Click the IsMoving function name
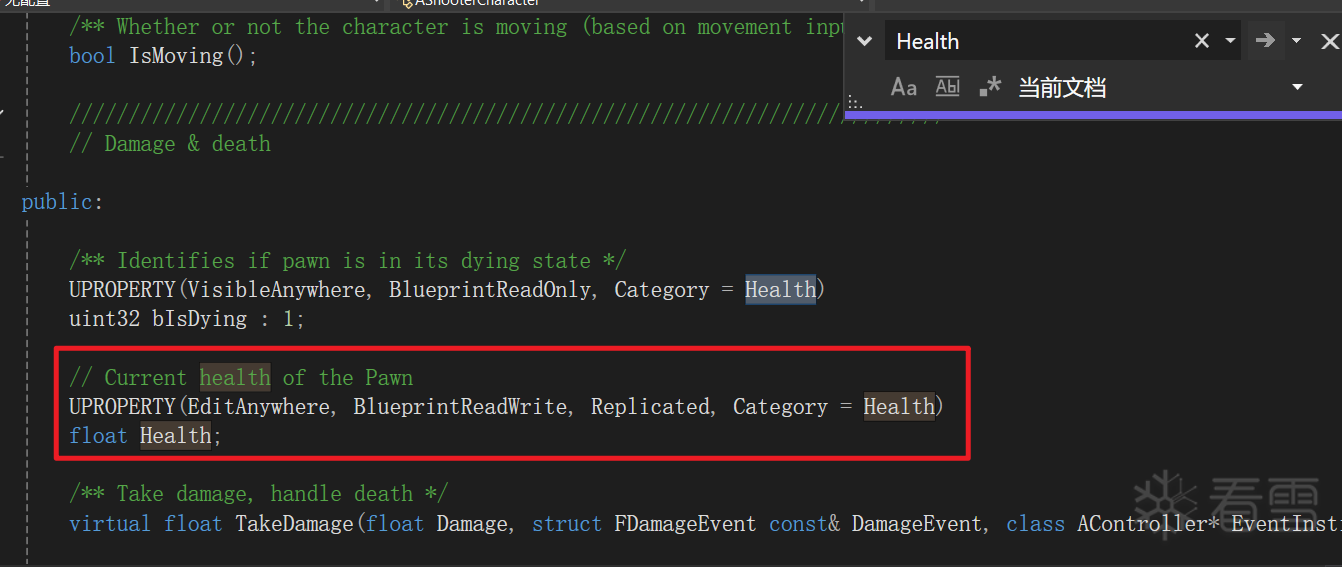Image resolution: width=1342 pixels, height=567 pixels. (177, 56)
